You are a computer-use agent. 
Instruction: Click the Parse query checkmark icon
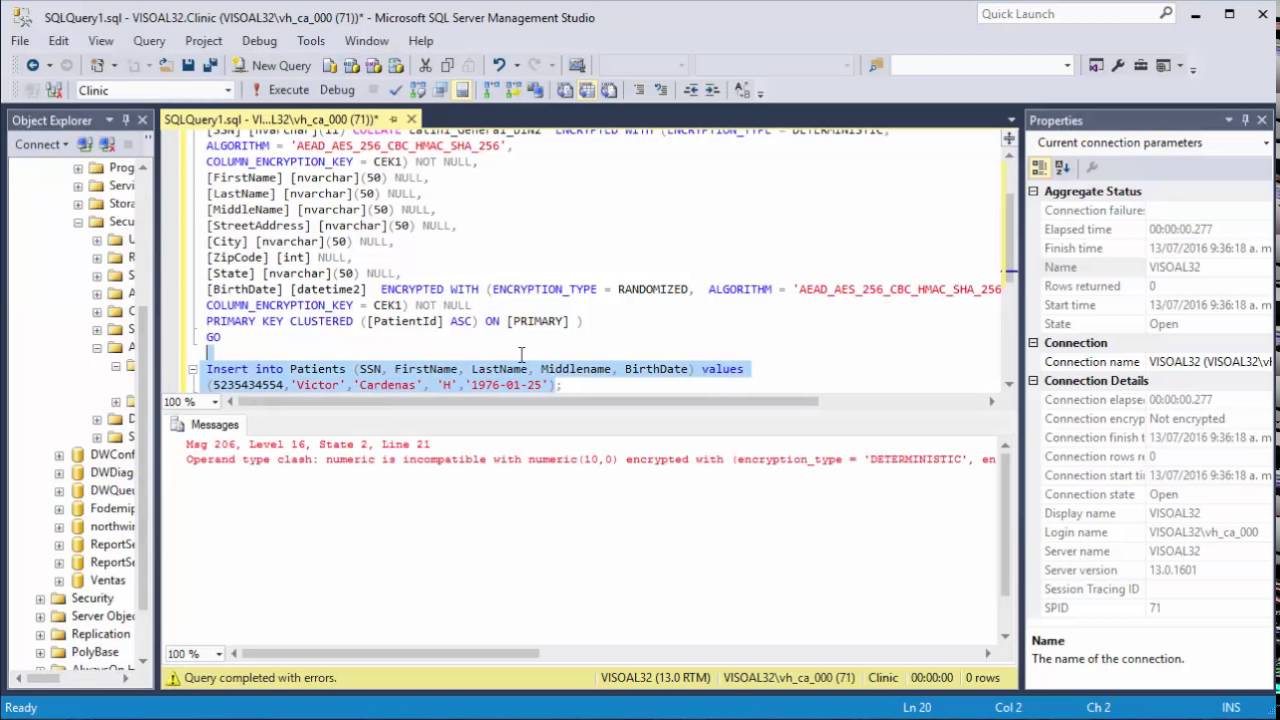[396, 90]
